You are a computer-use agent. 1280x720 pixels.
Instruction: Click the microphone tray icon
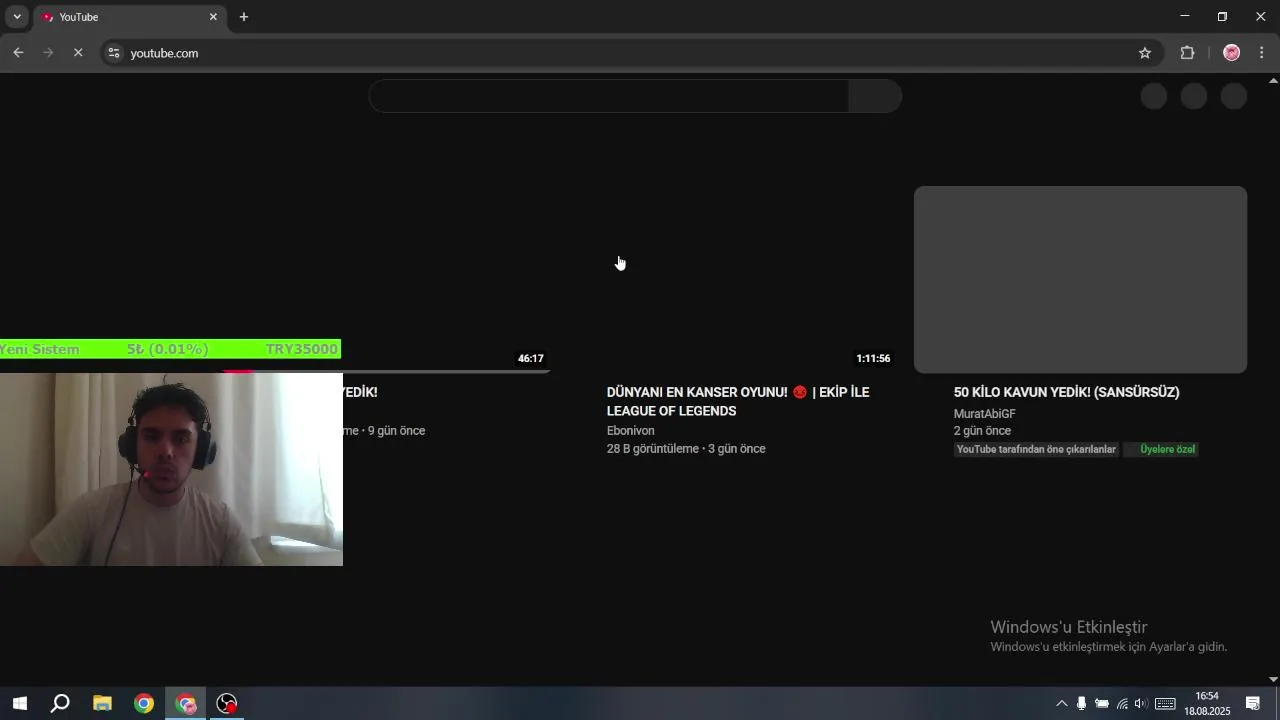click(x=1081, y=704)
